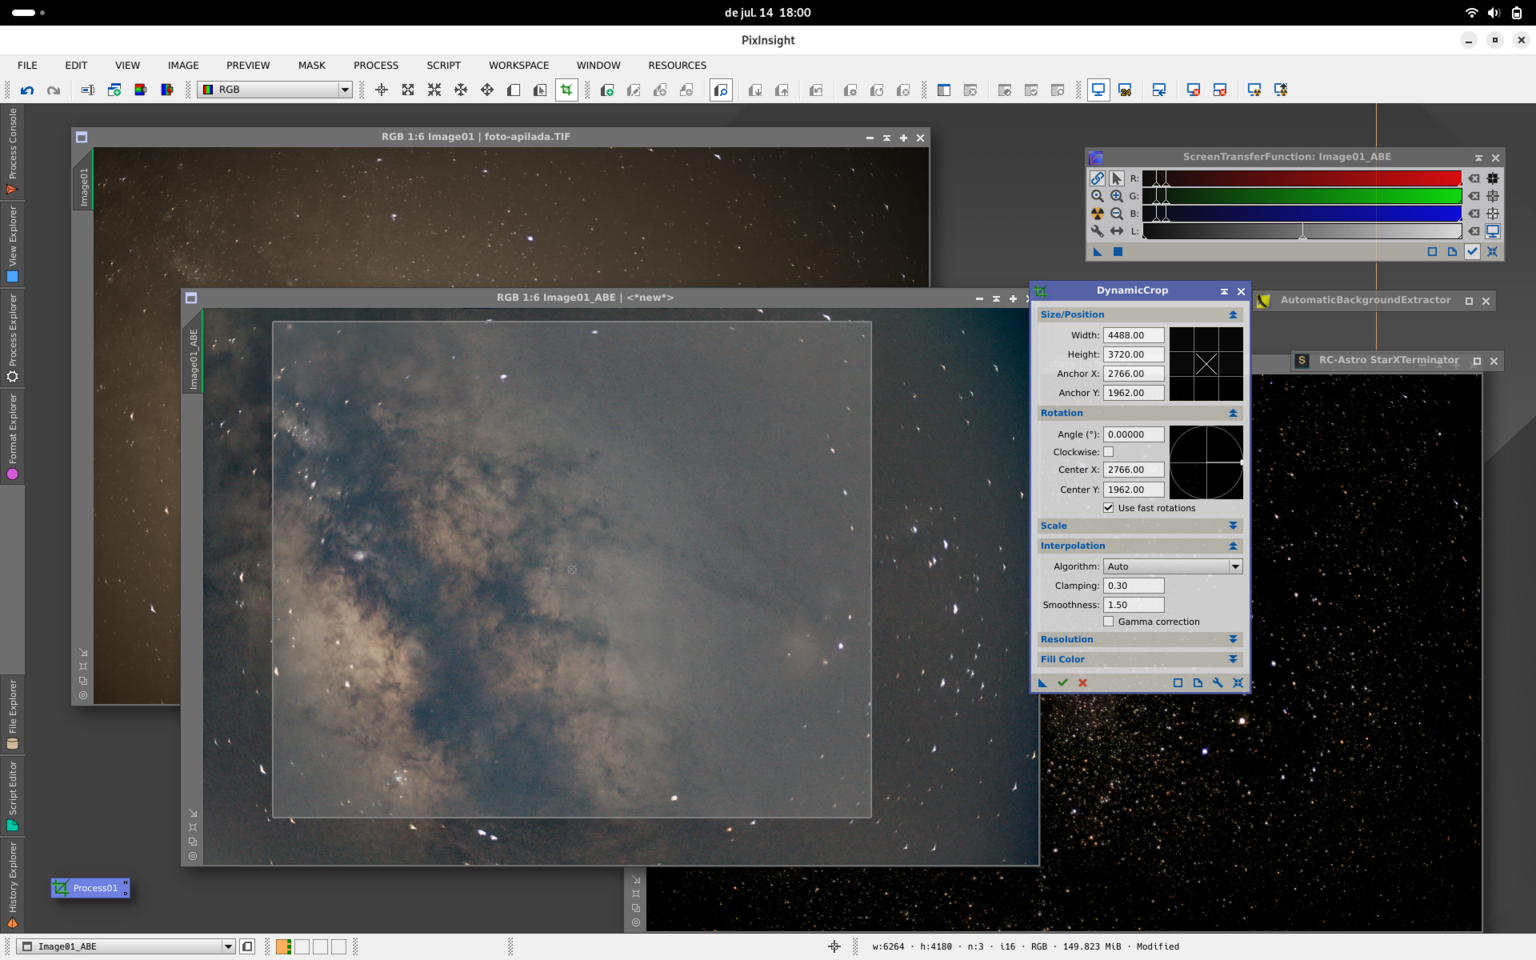1536x960 pixels.
Task: Uncheck Use fast rotations
Action: (1108, 508)
